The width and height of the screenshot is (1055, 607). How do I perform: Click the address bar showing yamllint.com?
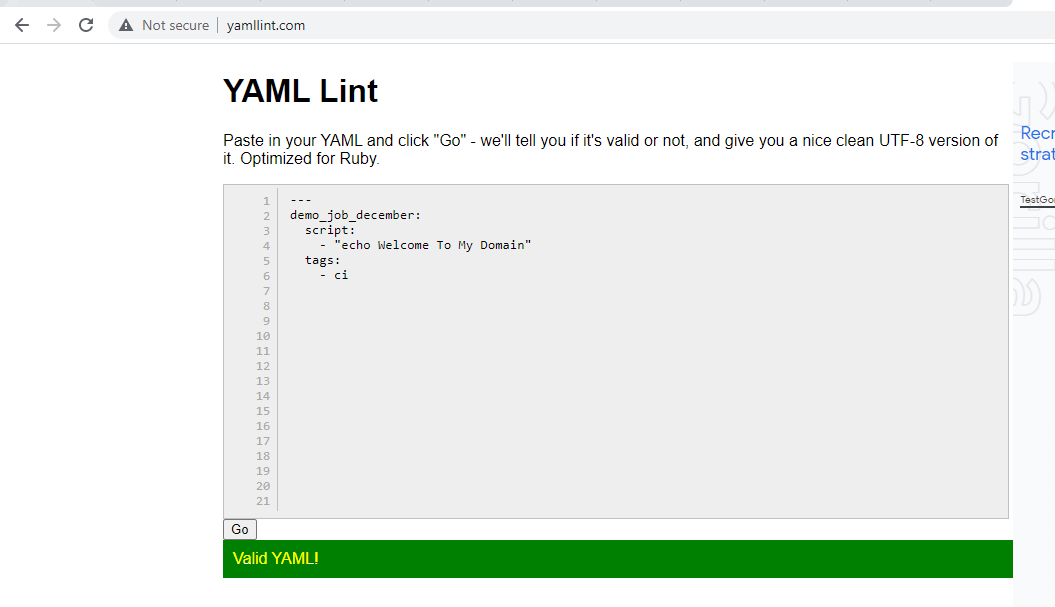tap(265, 25)
